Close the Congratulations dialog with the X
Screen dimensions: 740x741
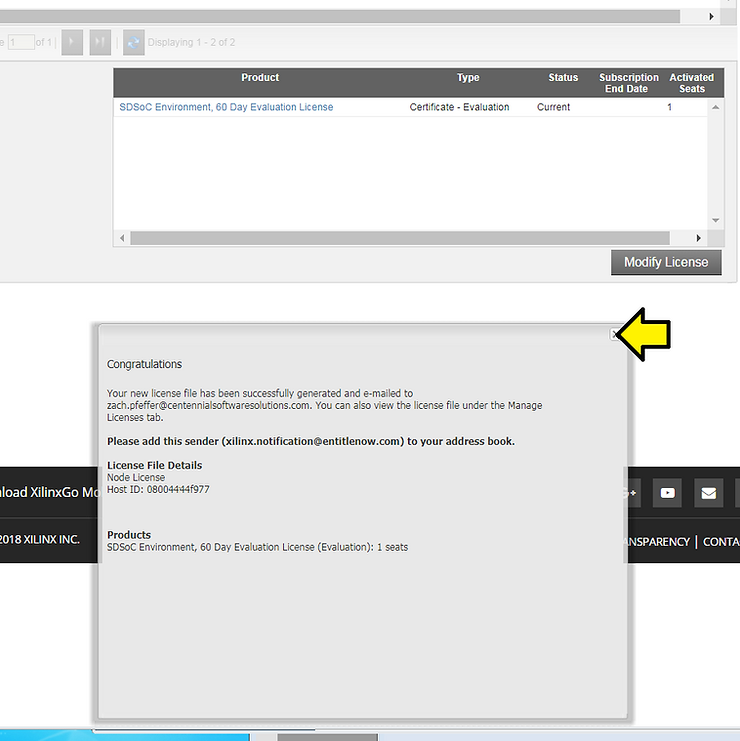coord(614,335)
